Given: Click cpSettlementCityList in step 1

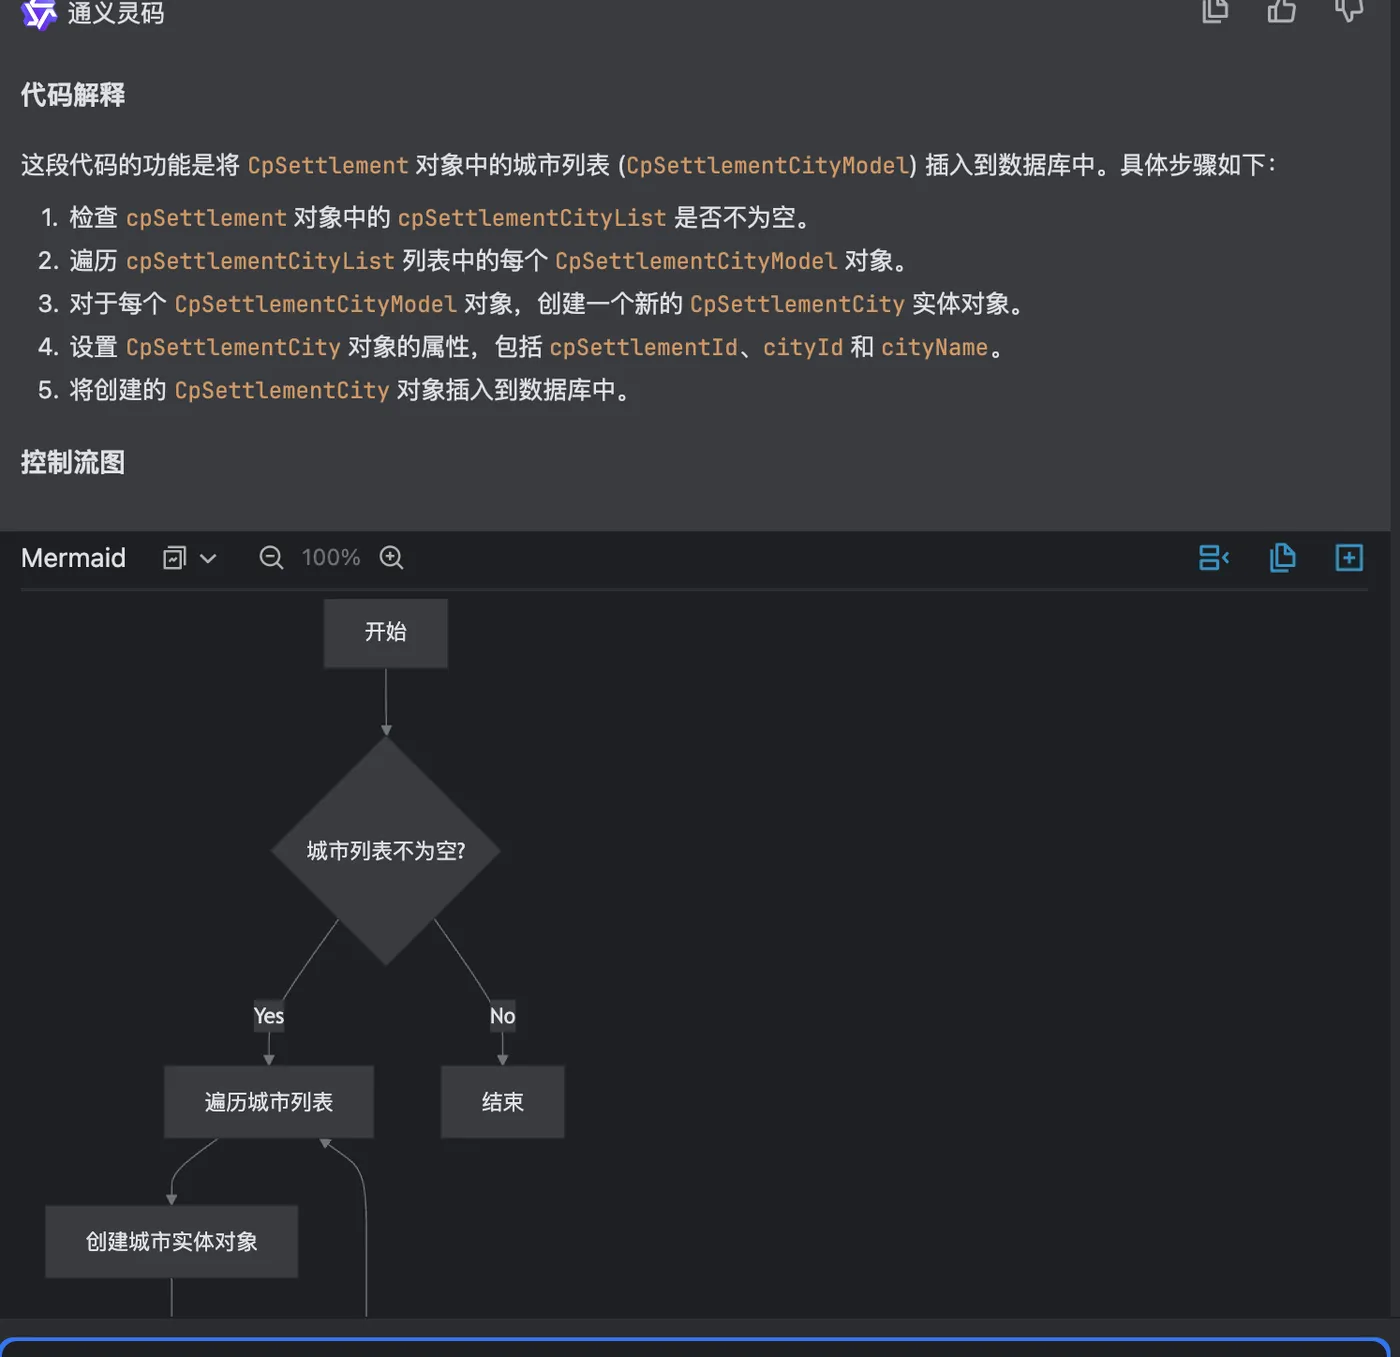Looking at the screenshot, I should (x=532, y=218).
